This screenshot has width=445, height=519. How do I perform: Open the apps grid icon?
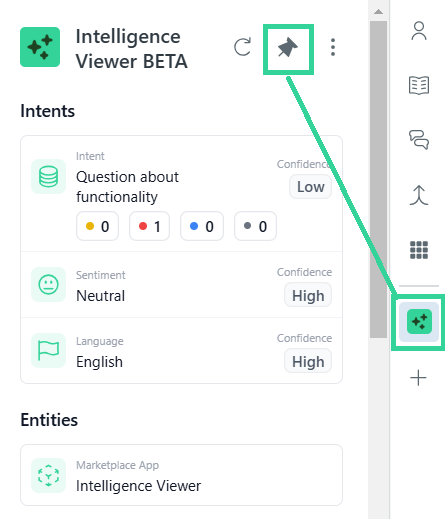419,250
